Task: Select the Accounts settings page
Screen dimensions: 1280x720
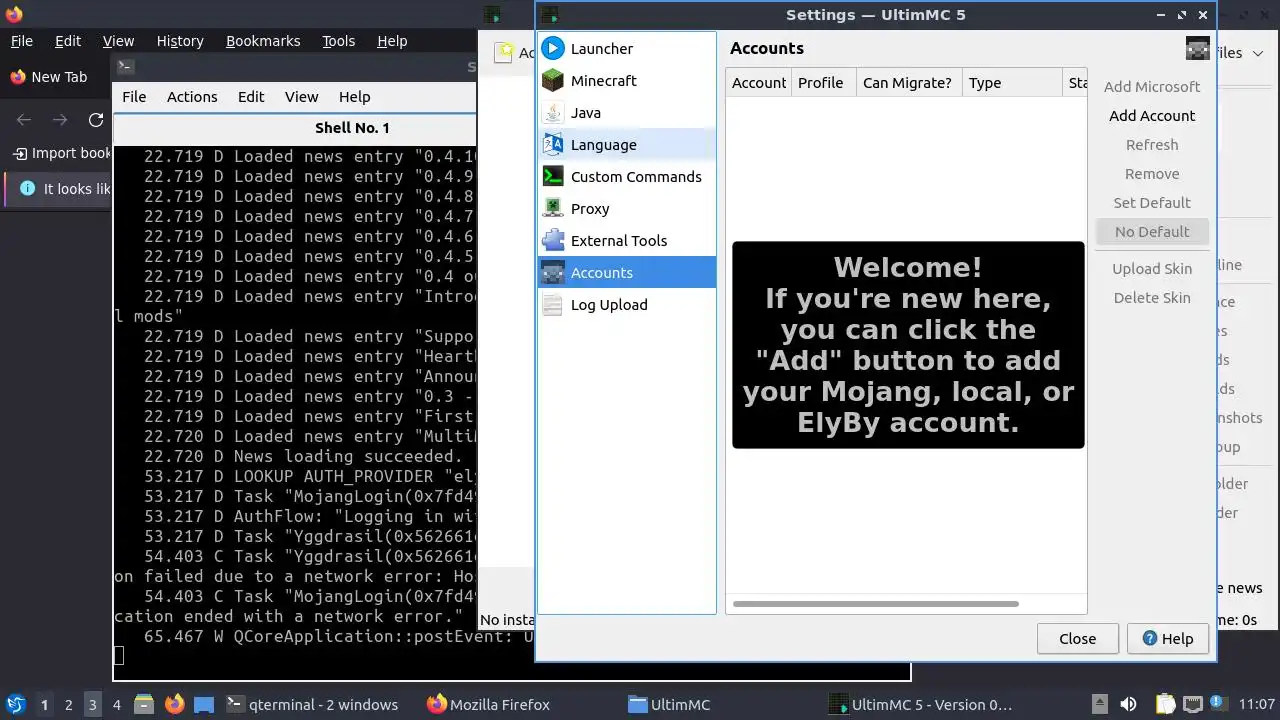Action: (x=627, y=272)
